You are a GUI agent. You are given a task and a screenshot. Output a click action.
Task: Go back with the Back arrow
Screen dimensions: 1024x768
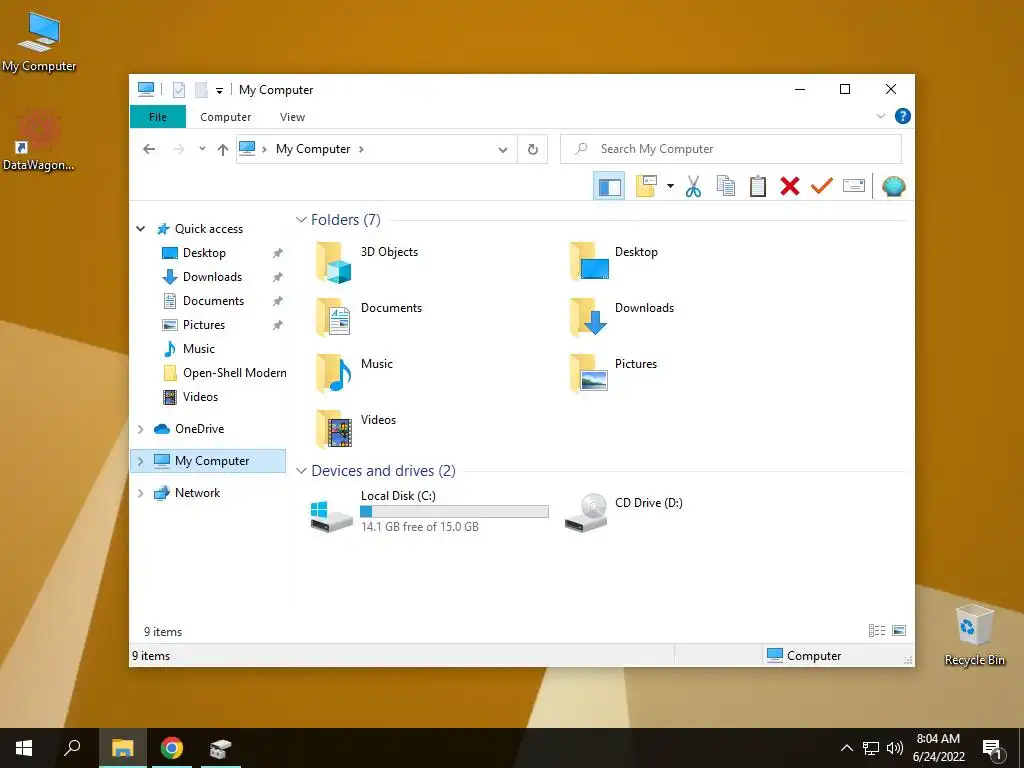[149, 149]
